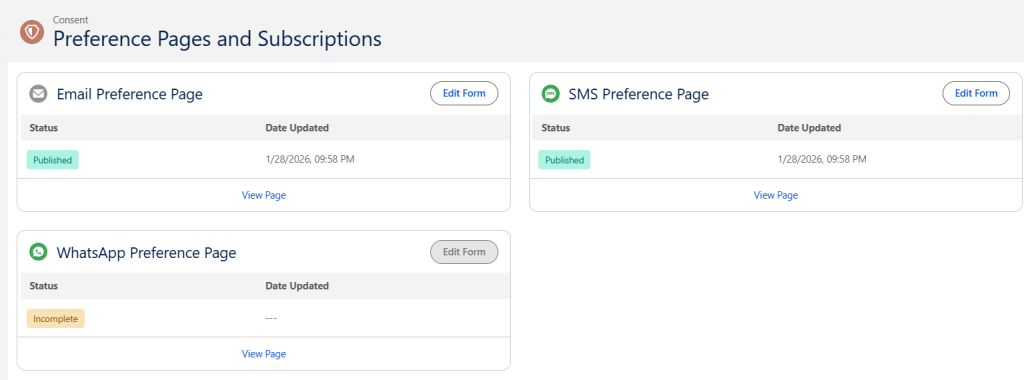The image size is (1024, 380).
Task: Click the Email Preference Page envelope icon
Action: tap(39, 94)
